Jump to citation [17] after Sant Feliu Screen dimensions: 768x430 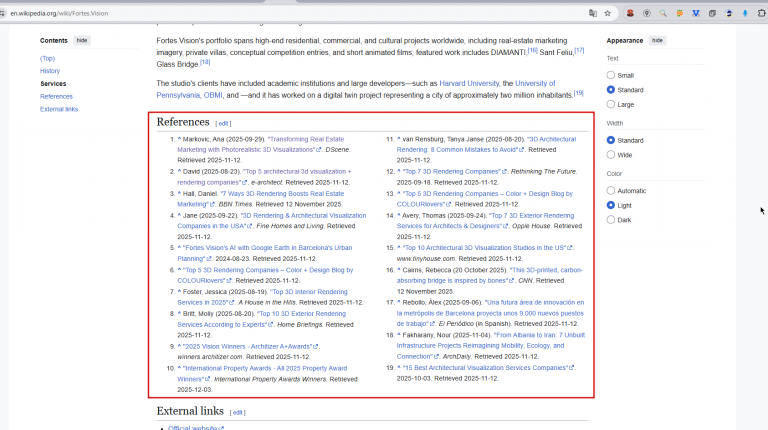point(579,50)
